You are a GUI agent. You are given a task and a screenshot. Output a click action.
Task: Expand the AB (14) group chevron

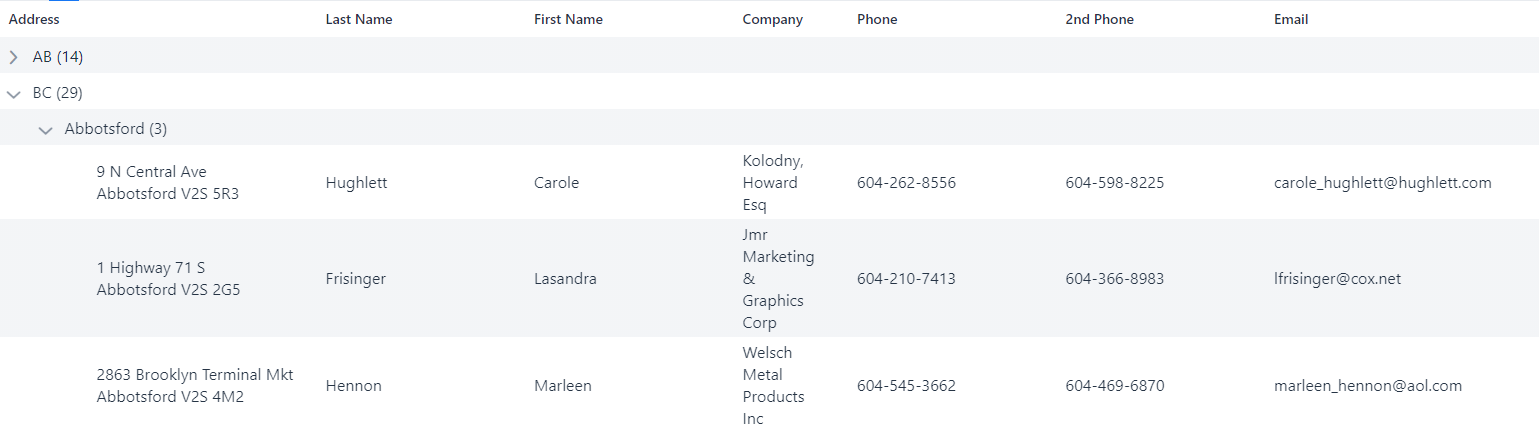point(14,57)
